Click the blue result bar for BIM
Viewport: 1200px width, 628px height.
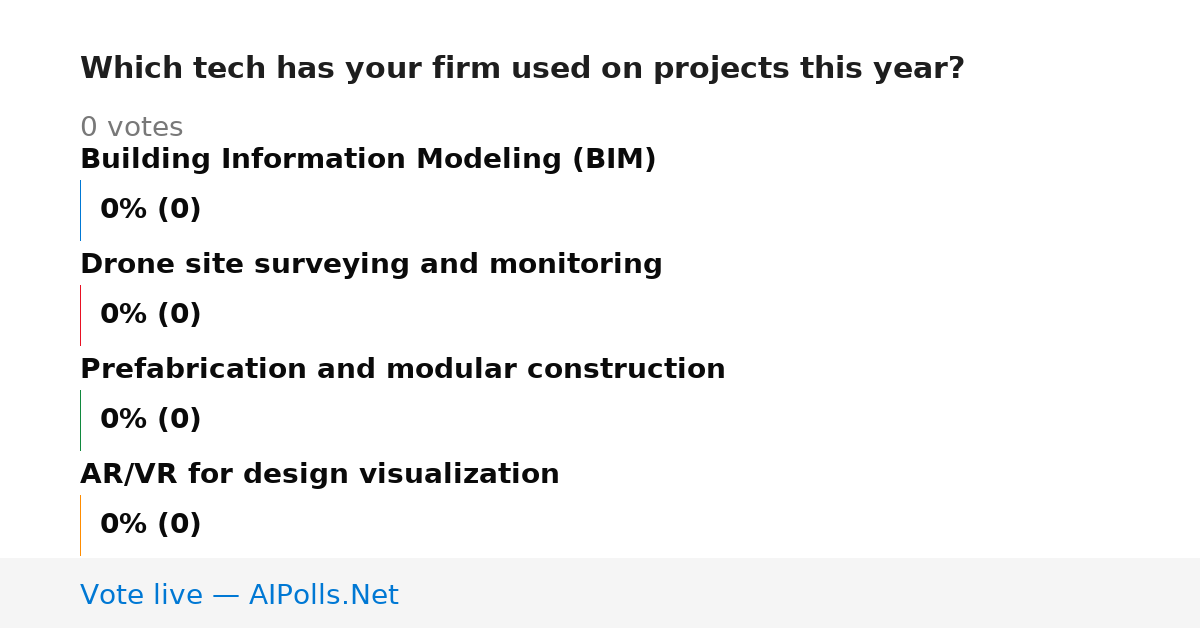coord(80,210)
